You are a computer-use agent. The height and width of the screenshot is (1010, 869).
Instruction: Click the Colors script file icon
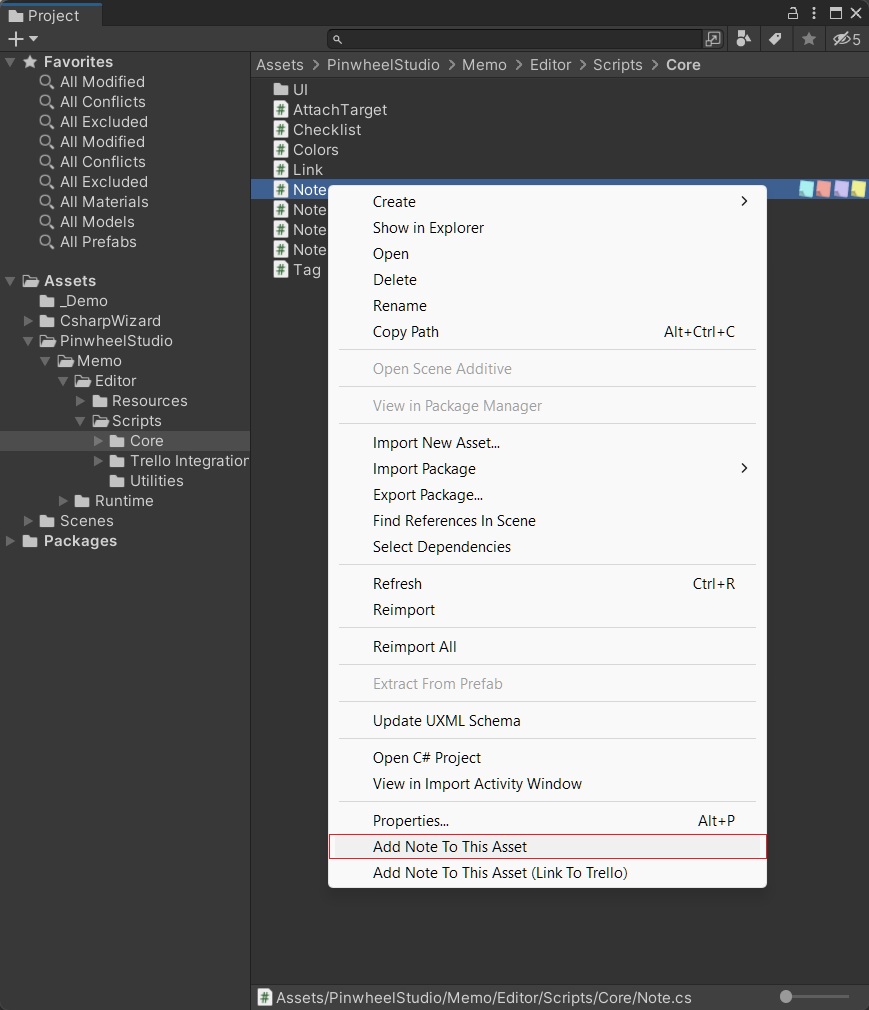[x=281, y=149]
